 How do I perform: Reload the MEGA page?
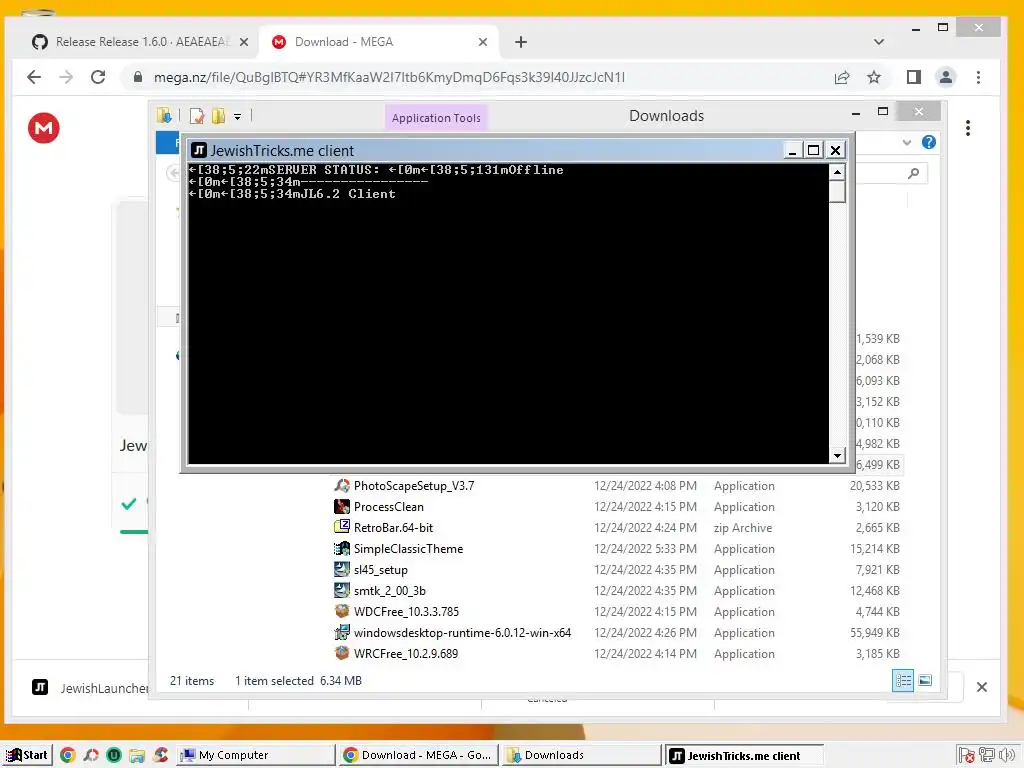tap(98, 77)
